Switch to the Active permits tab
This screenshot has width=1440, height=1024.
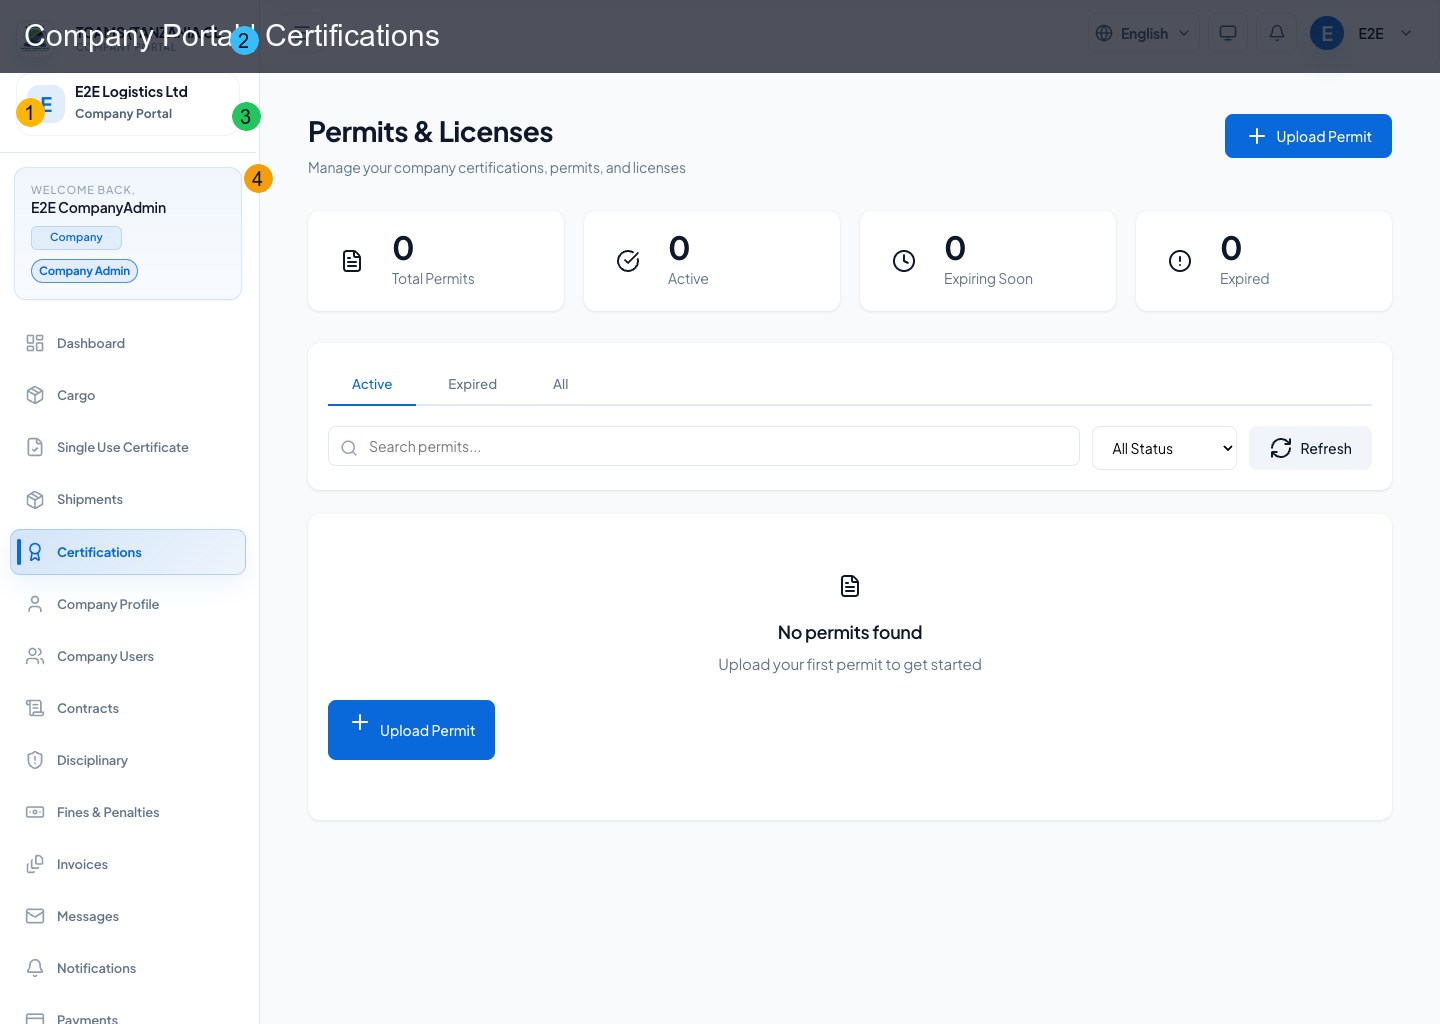pyautogui.click(x=372, y=384)
